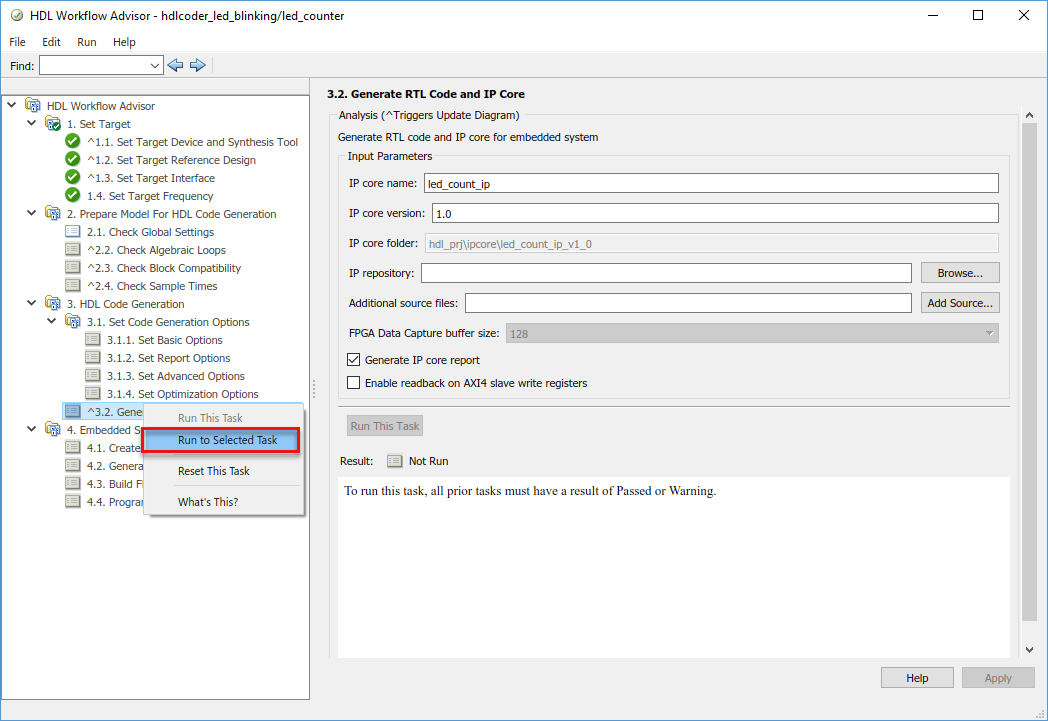Click task icon for the 3.2 Generate row
The width and height of the screenshot is (1048, 721).
tap(73, 411)
